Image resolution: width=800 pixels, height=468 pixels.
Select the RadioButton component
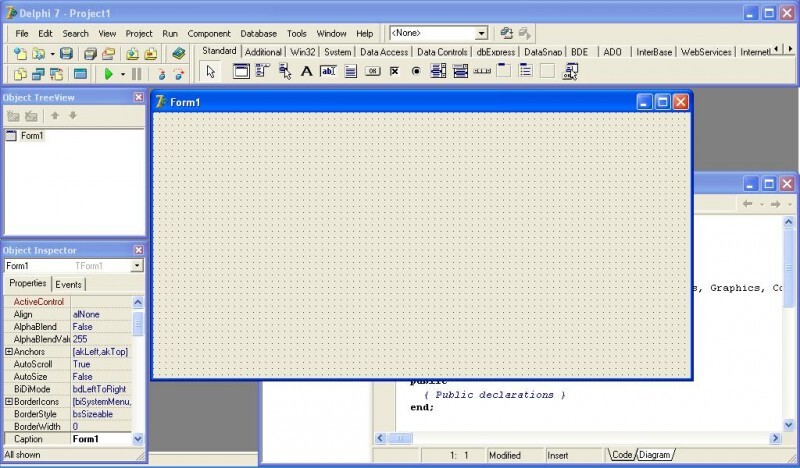416,71
